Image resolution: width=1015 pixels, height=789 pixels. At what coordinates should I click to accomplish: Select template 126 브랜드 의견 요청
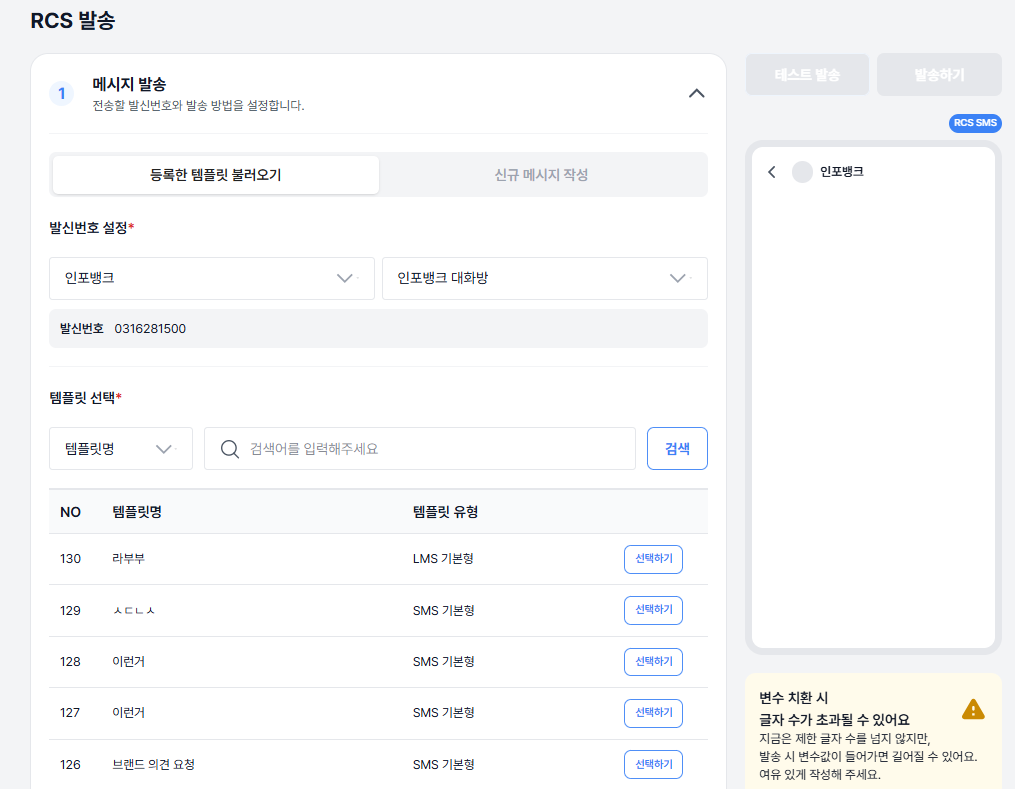click(652, 764)
